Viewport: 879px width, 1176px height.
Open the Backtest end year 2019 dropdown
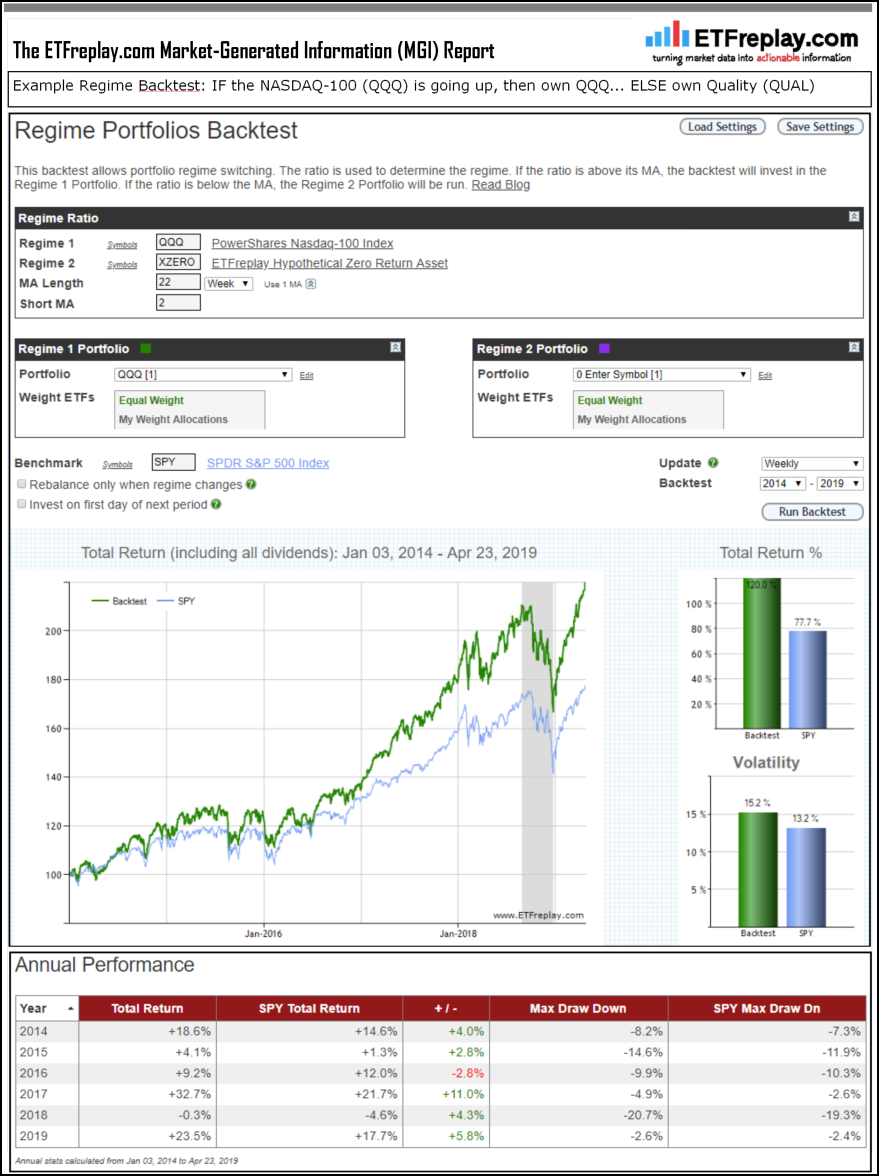point(840,484)
